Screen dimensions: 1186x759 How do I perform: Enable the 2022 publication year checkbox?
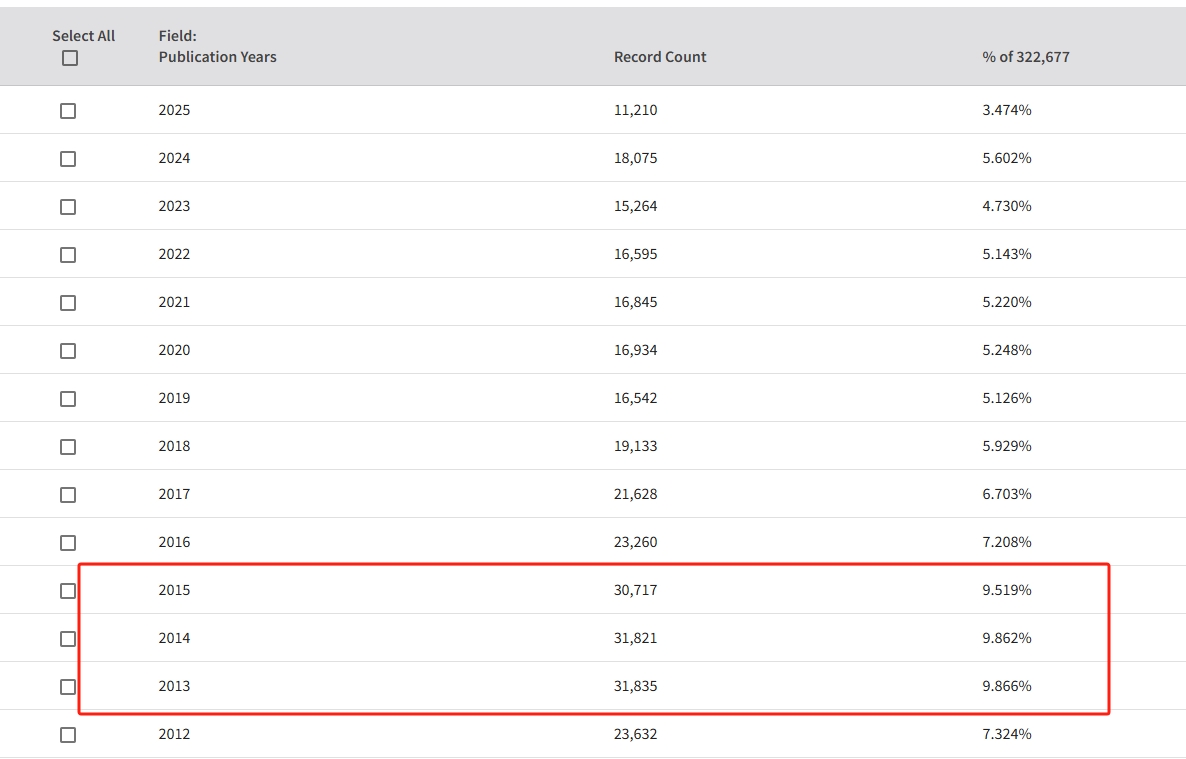point(68,255)
